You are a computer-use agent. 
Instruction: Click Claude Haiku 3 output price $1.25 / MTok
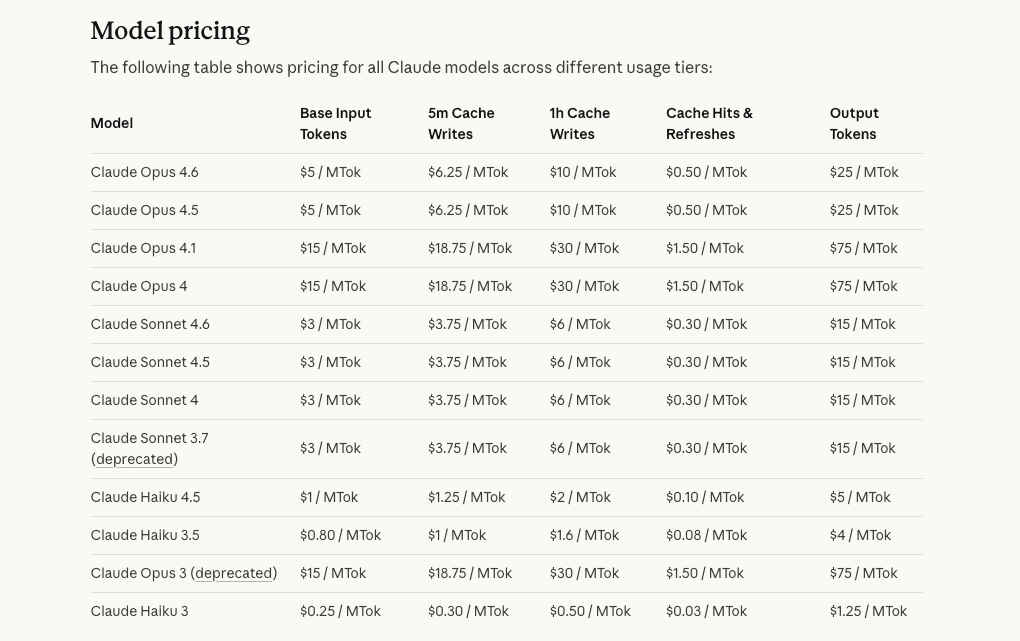[868, 611]
